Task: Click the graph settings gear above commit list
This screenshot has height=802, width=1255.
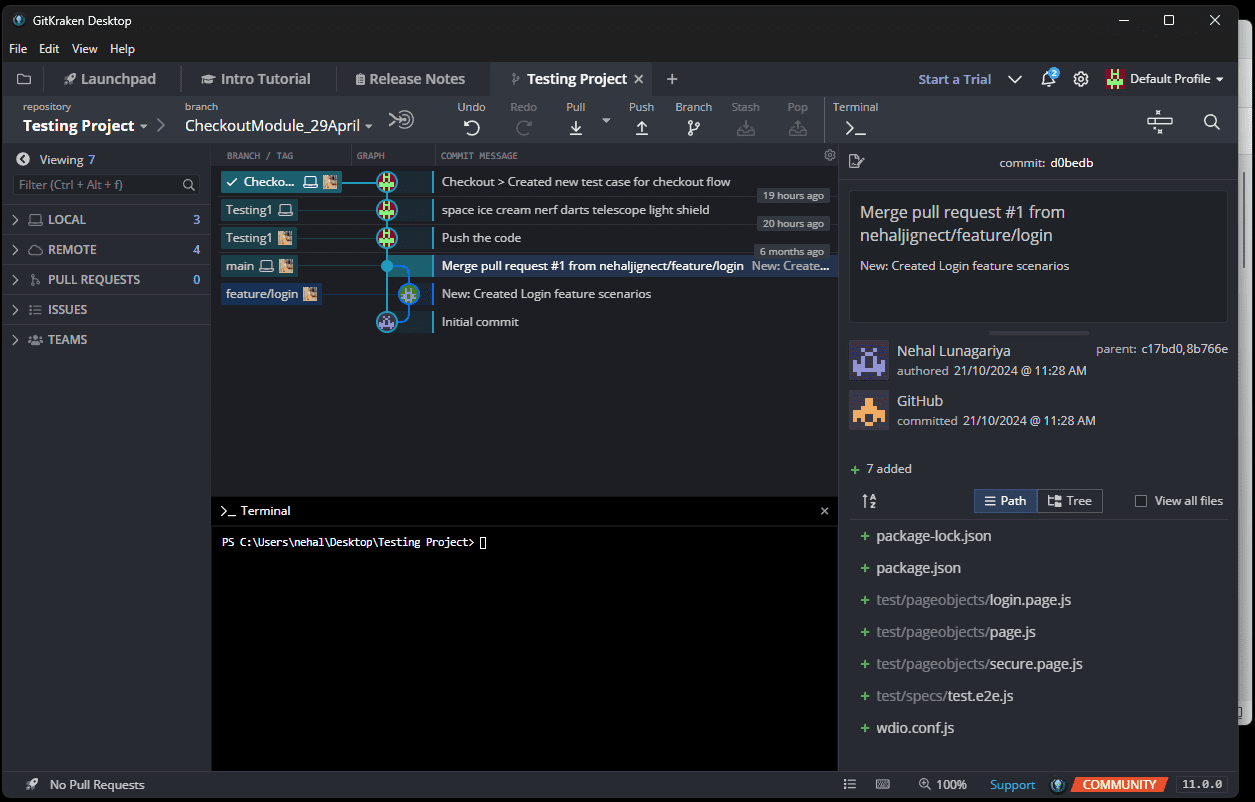Action: pos(829,155)
